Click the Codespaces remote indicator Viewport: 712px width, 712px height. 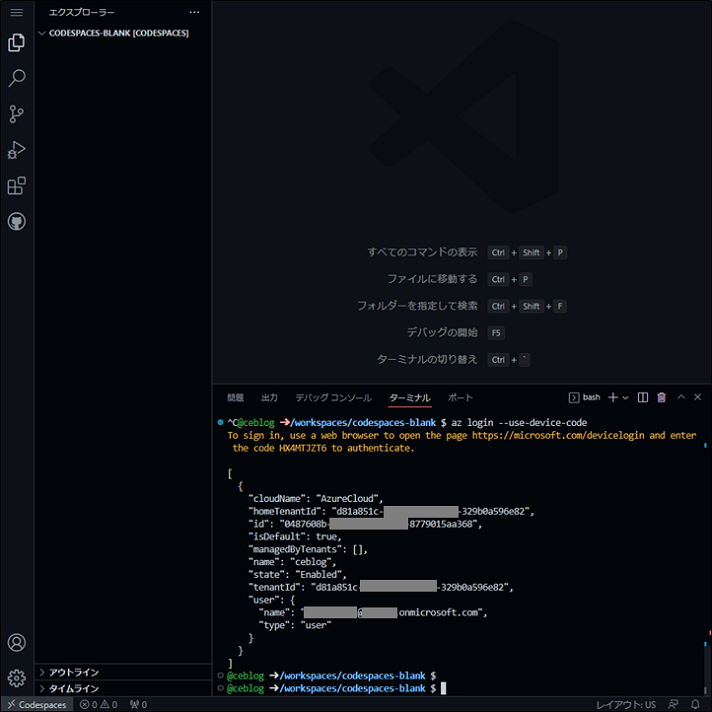point(37,705)
